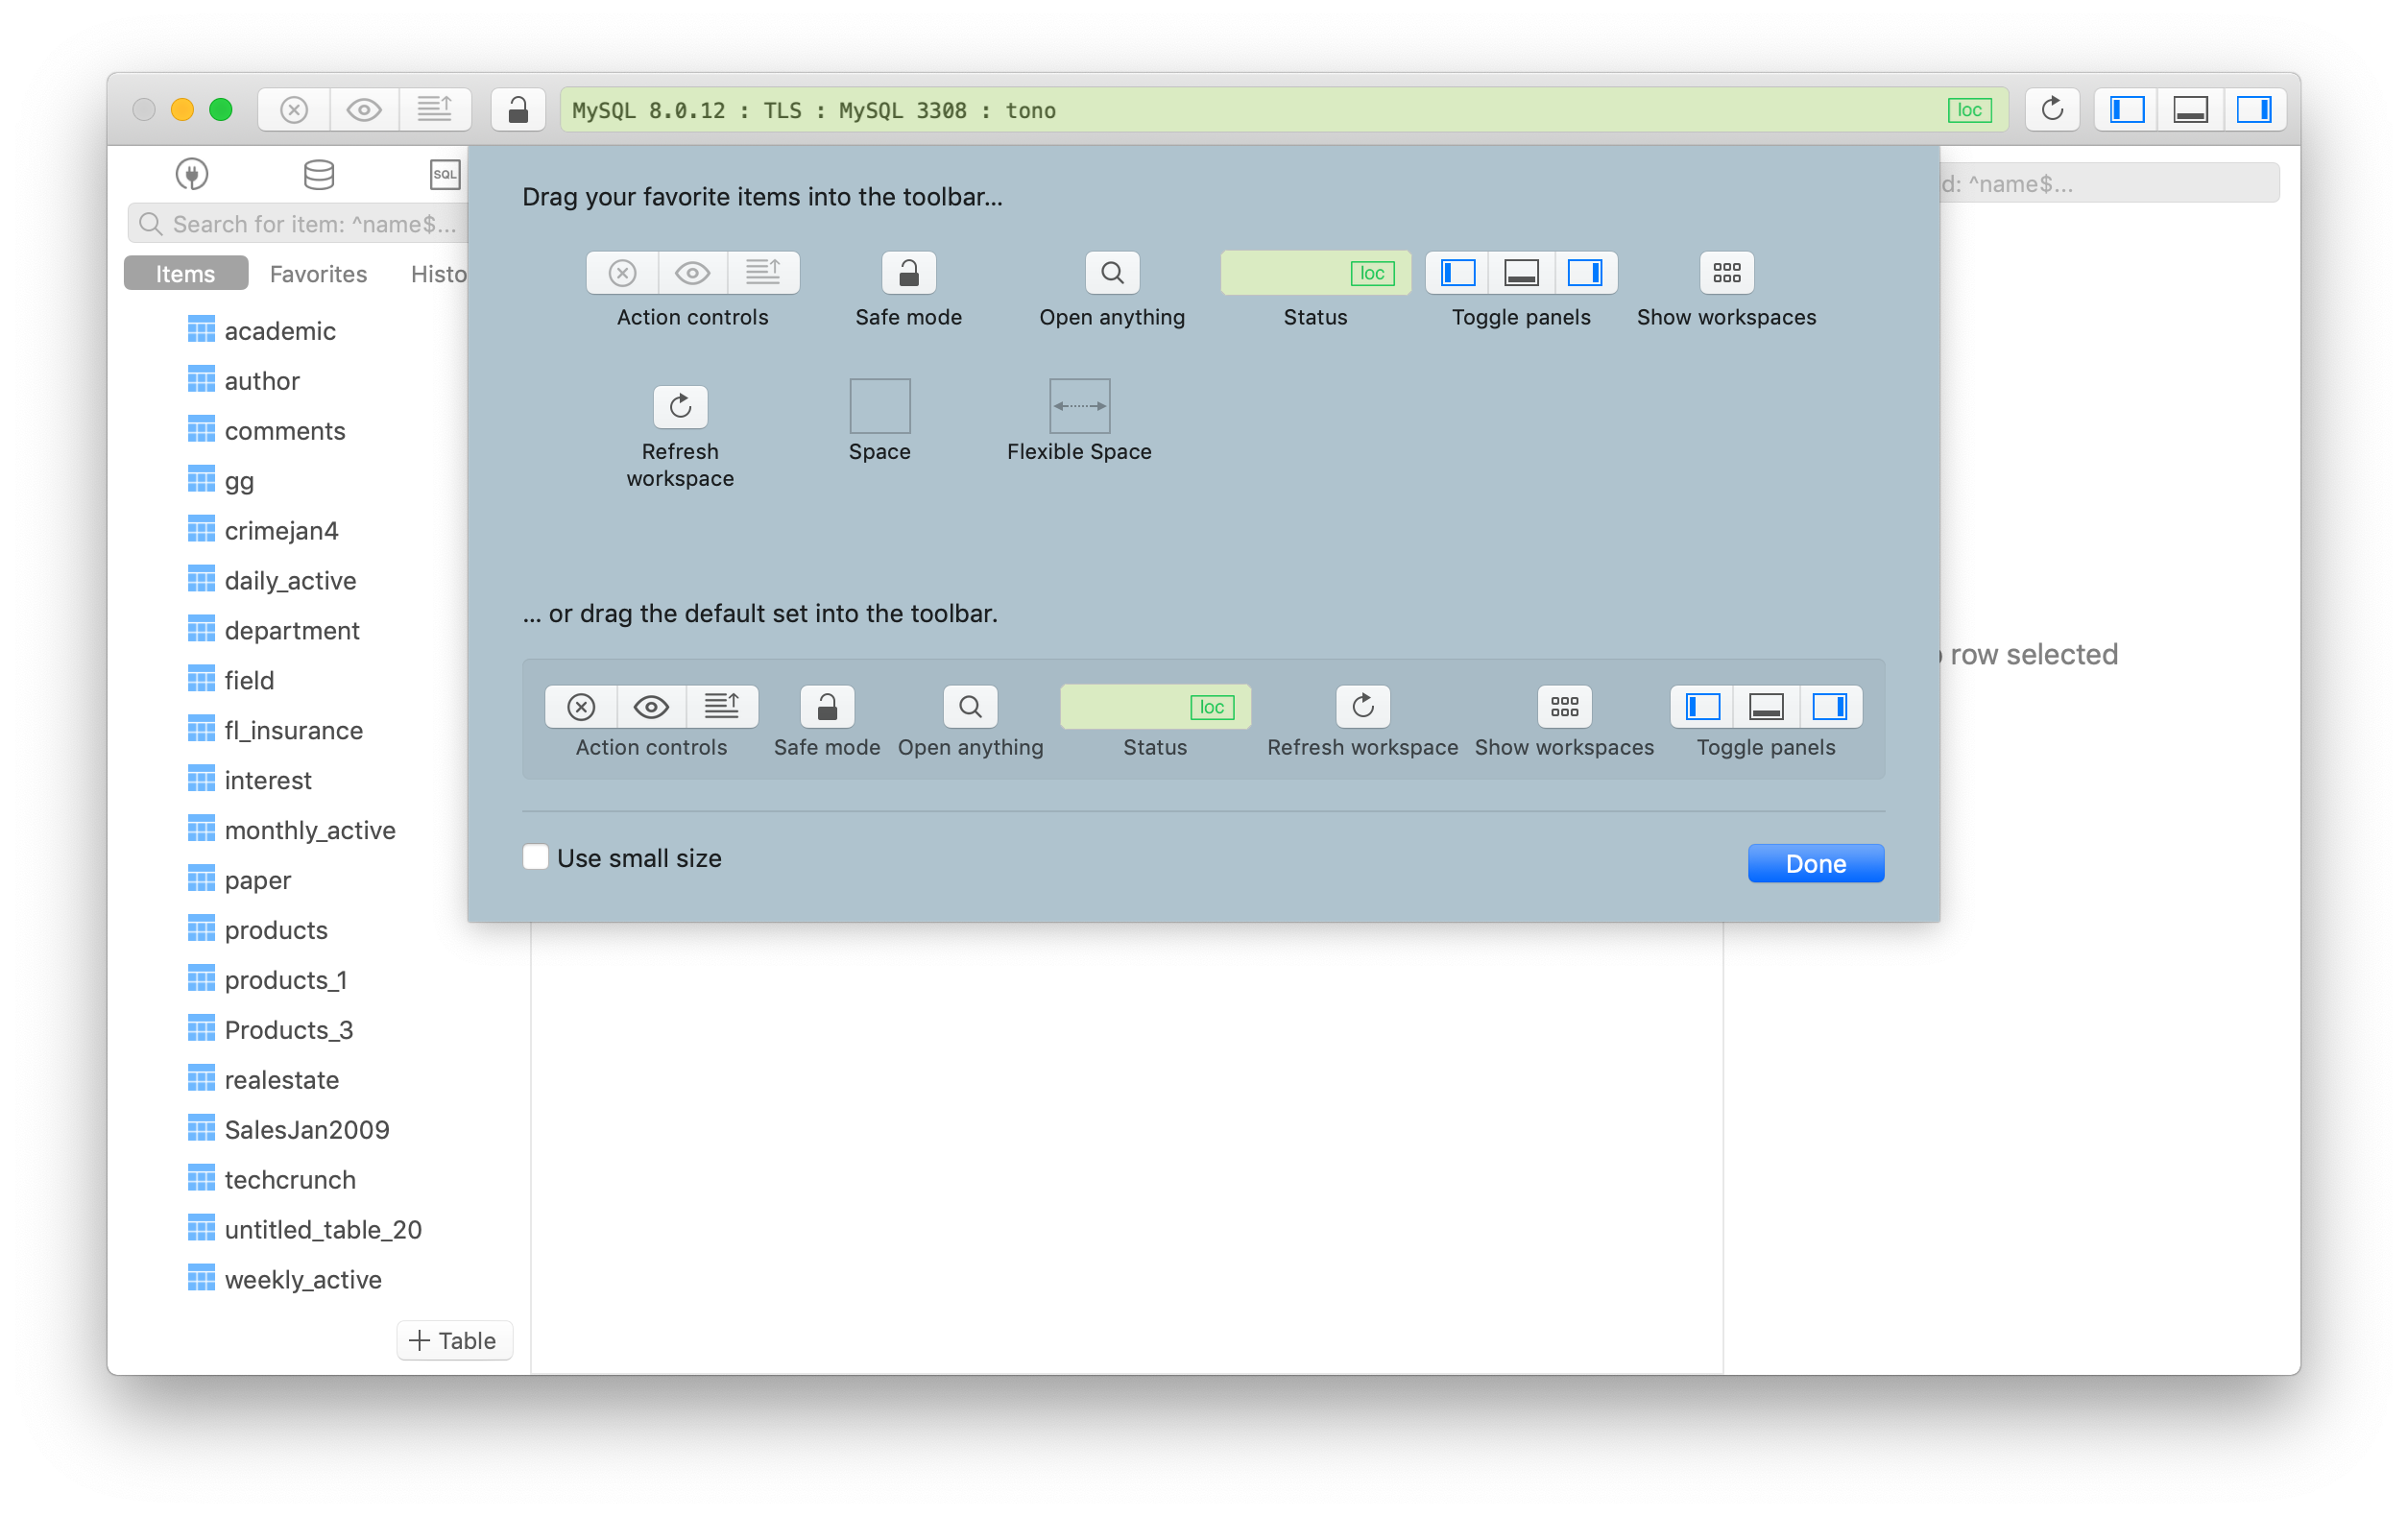Open the database icon in sidebar
The image size is (2408, 1517).
319,175
